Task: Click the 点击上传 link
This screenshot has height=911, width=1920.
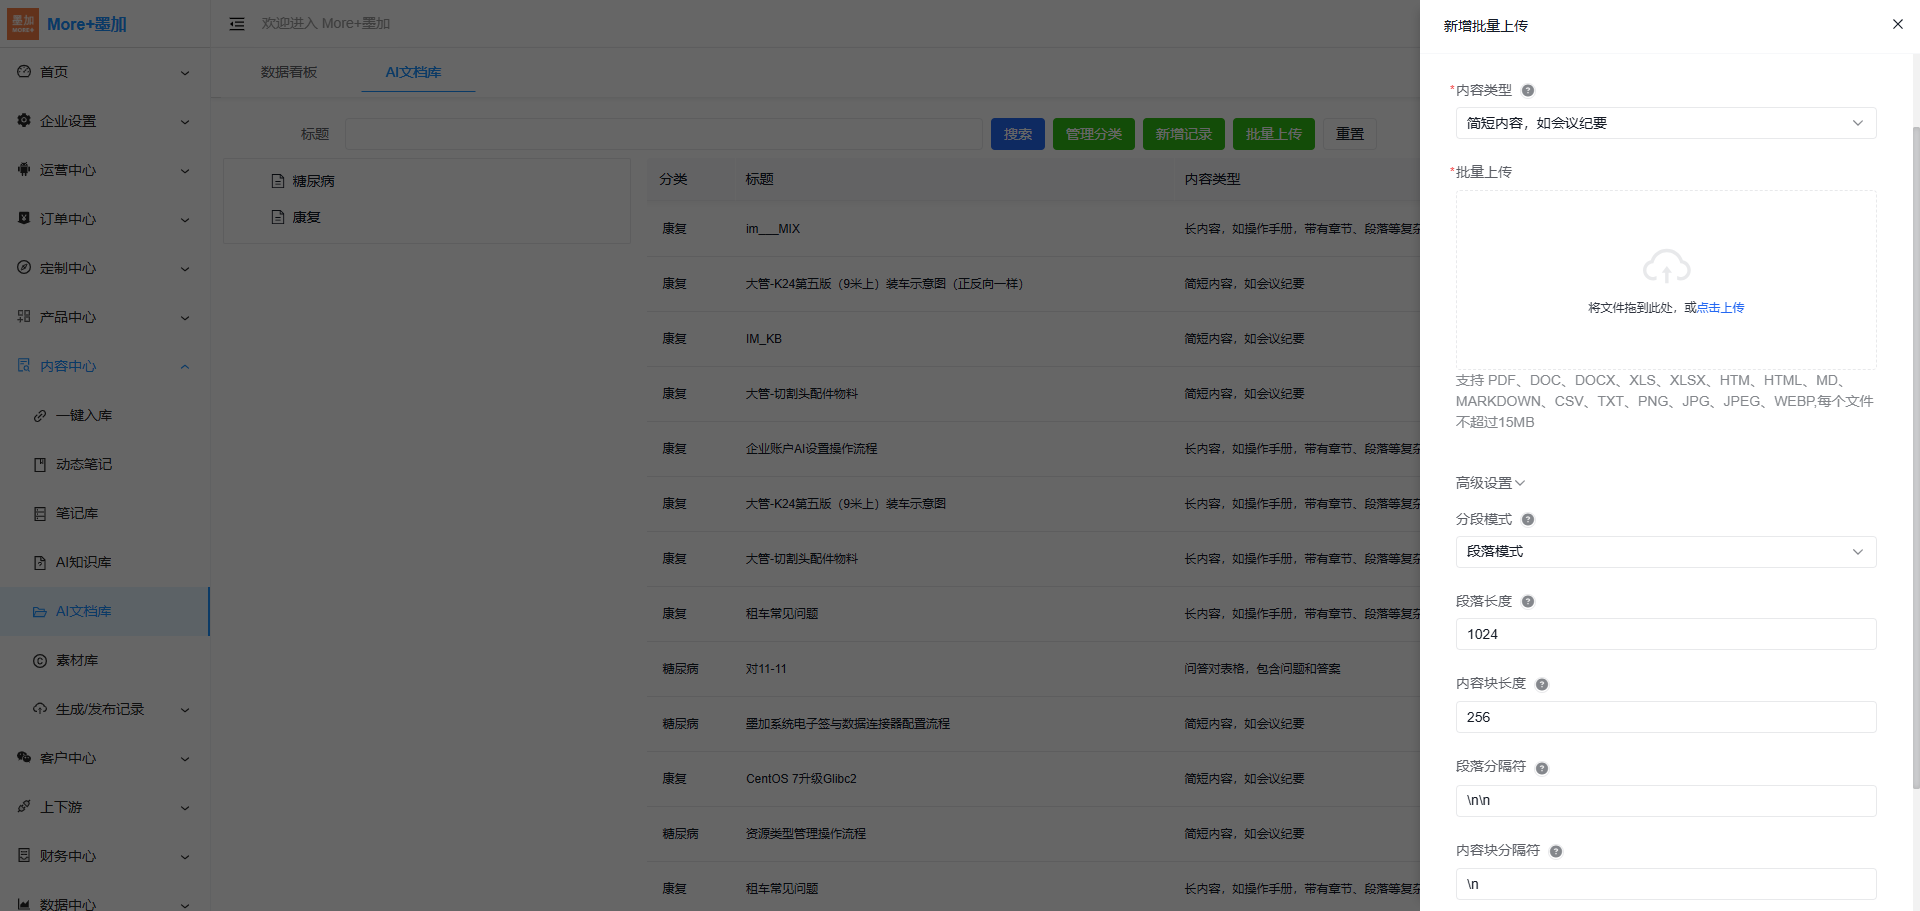Action: [x=1721, y=308]
